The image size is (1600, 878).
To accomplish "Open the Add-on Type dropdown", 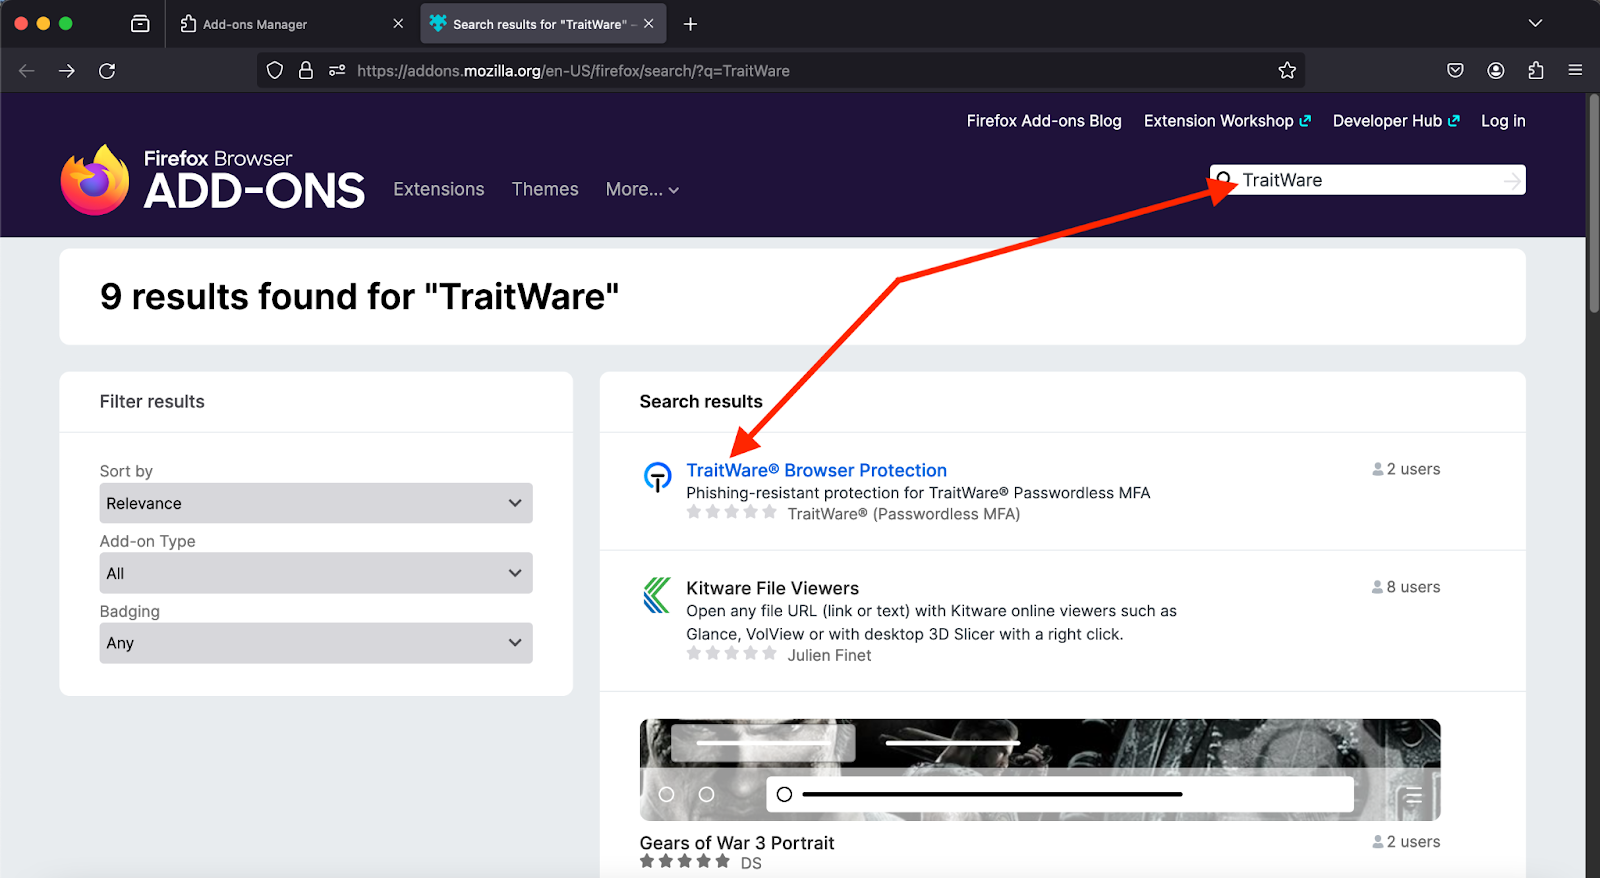I will 316,573.
